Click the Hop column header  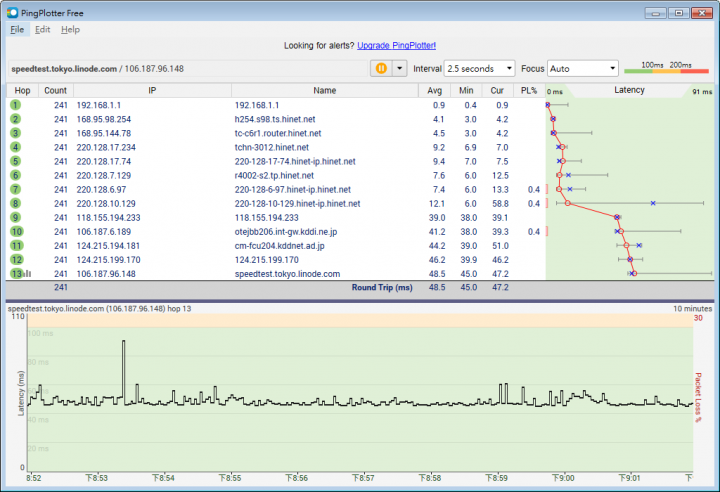pyautogui.click(x=22, y=90)
